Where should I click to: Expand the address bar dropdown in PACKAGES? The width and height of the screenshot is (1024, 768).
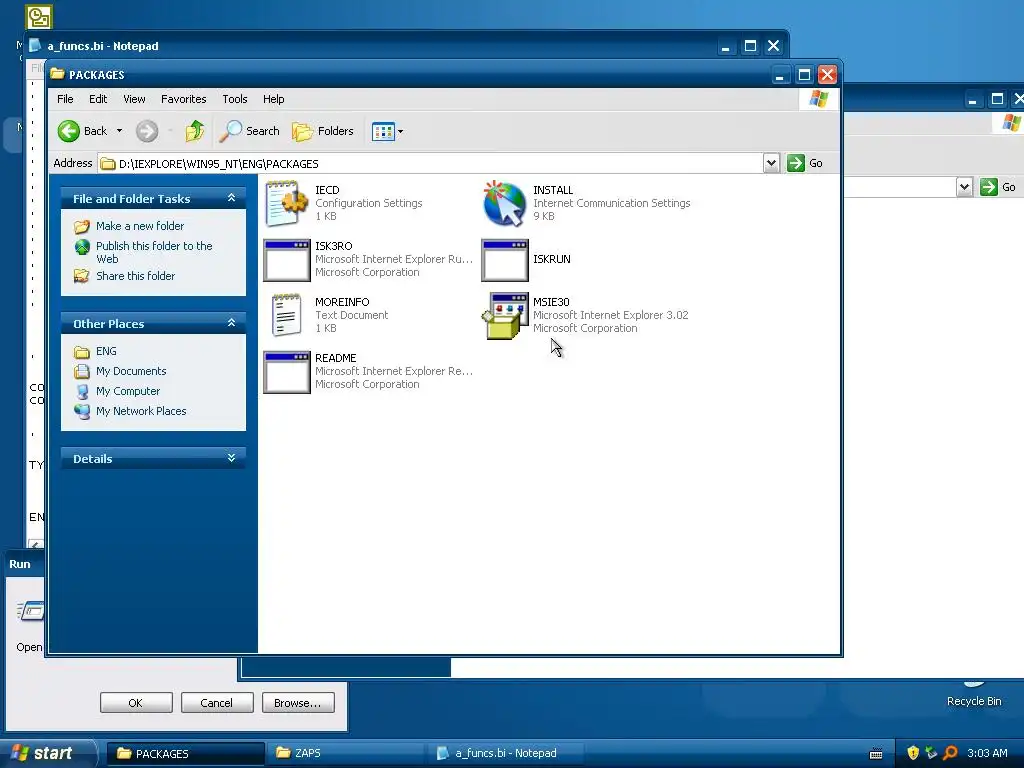coord(771,163)
